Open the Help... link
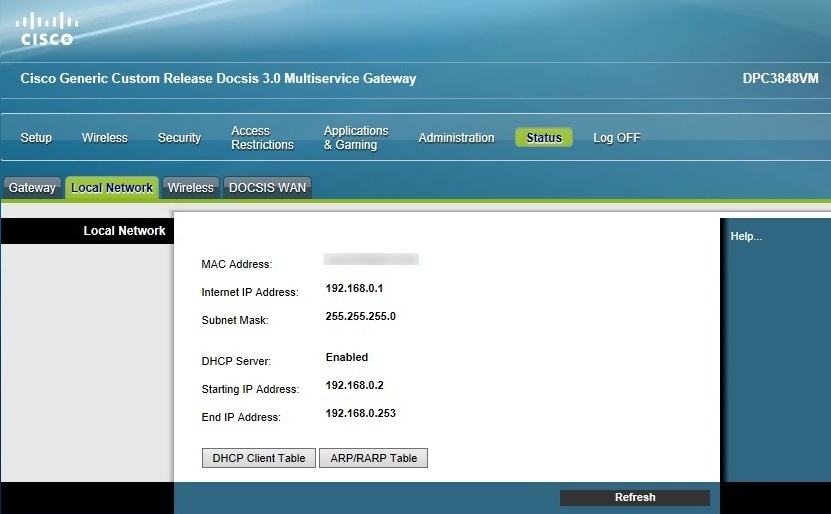Viewport: 831px width, 514px height. point(746,236)
